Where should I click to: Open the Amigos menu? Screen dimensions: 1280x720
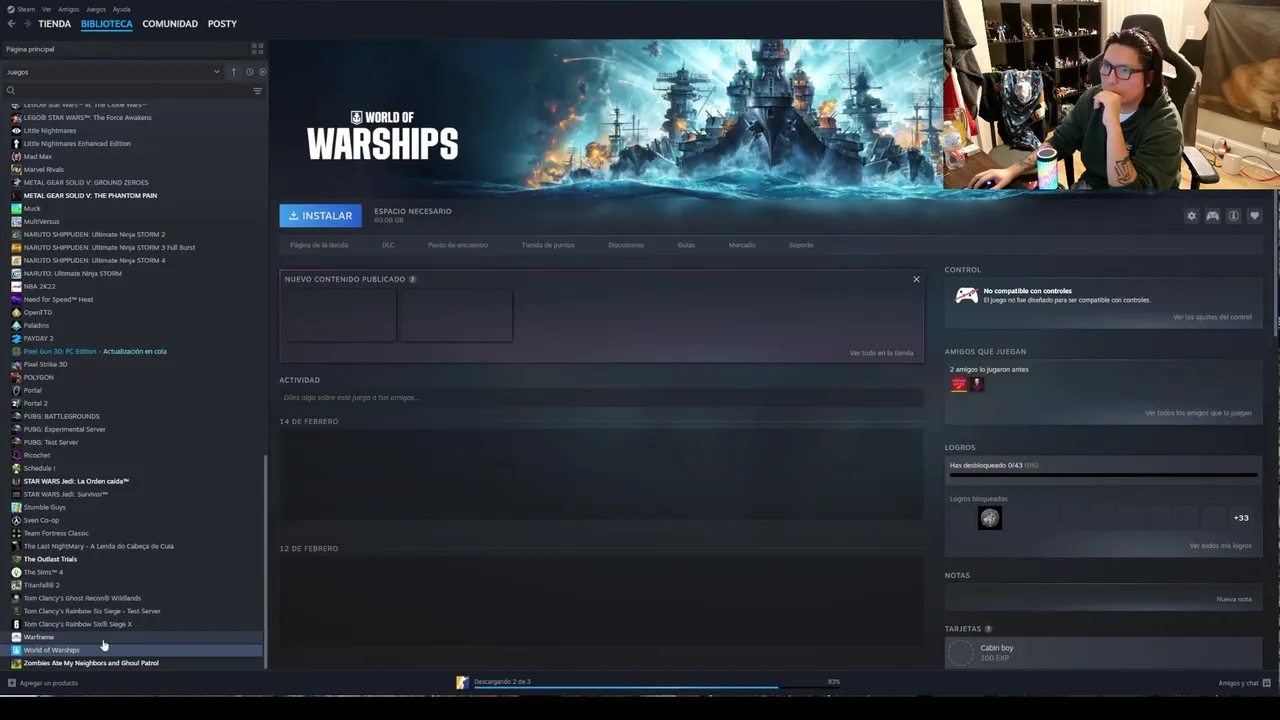click(x=69, y=9)
